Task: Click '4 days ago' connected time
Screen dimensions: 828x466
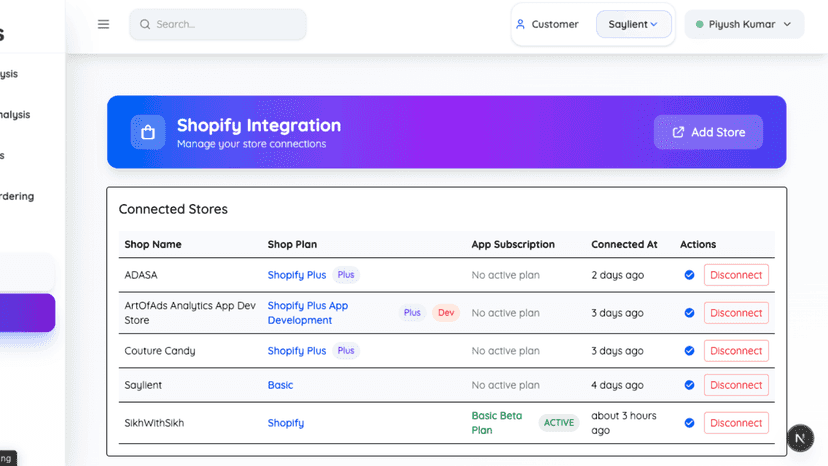Action: [x=617, y=385]
